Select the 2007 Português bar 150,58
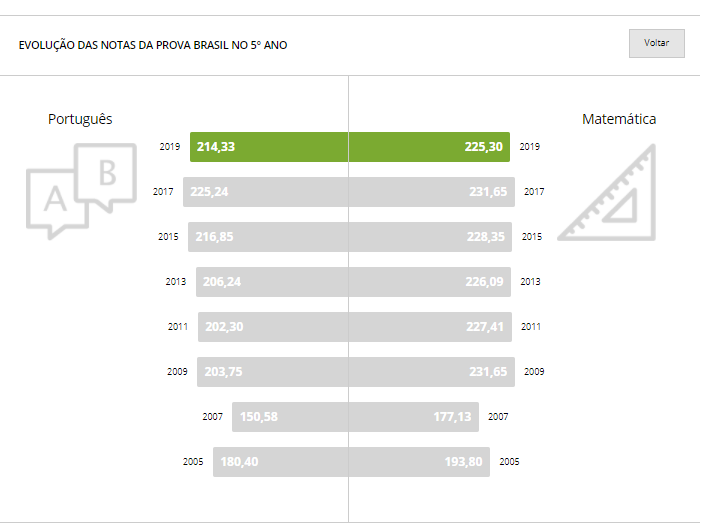Image resolution: width=712 pixels, height=532 pixels. click(290, 417)
